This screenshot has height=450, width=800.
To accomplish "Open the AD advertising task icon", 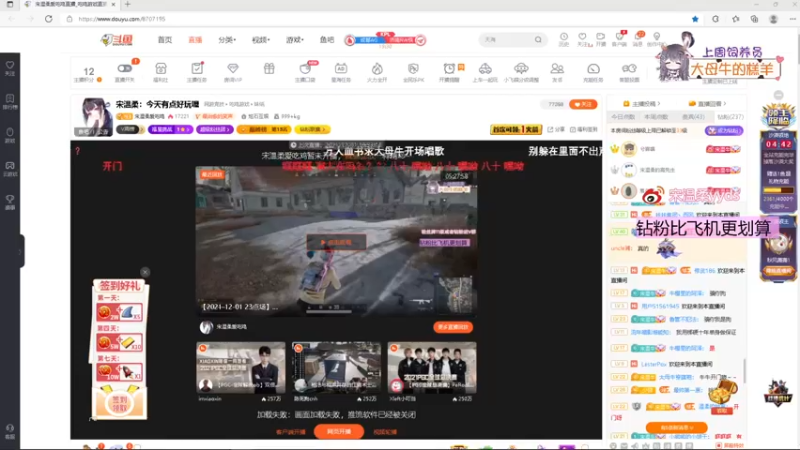I will [341, 71].
